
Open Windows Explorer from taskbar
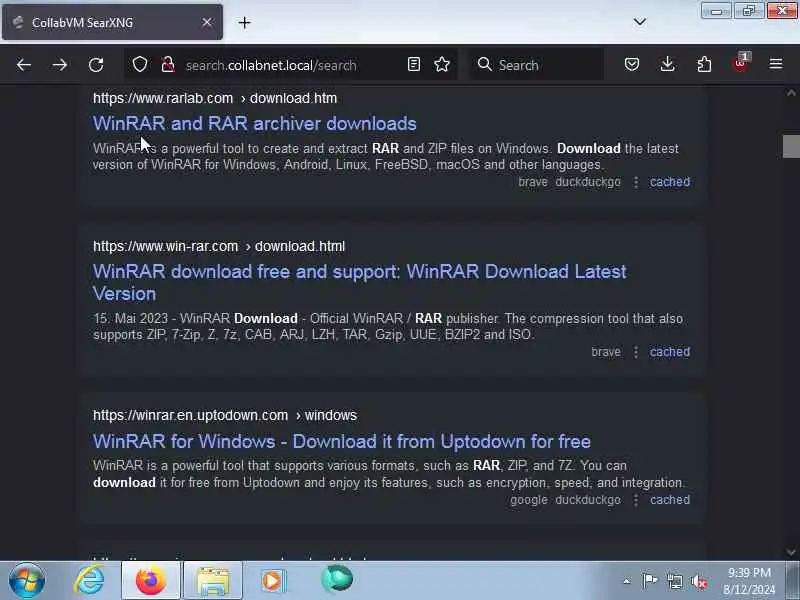[x=213, y=581]
